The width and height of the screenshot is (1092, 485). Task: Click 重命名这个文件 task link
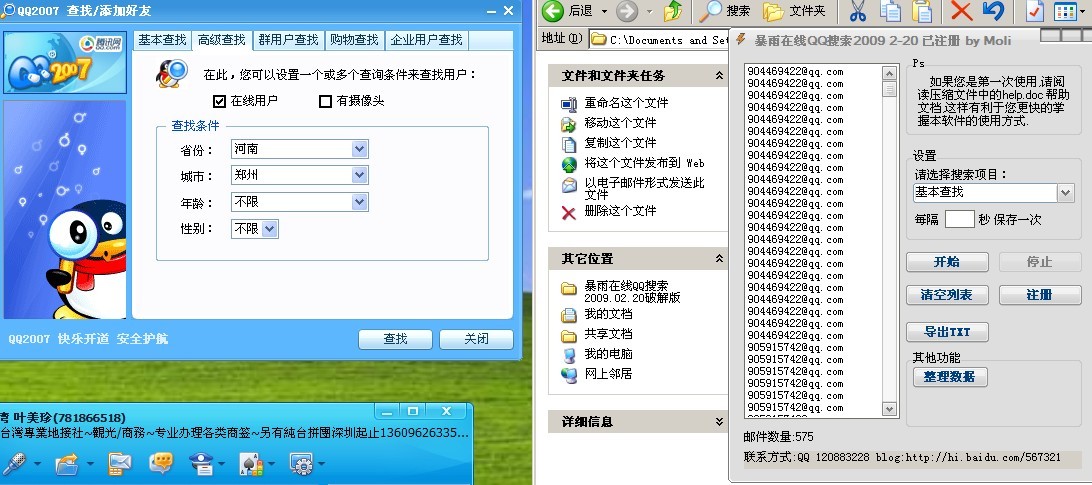click(626, 103)
